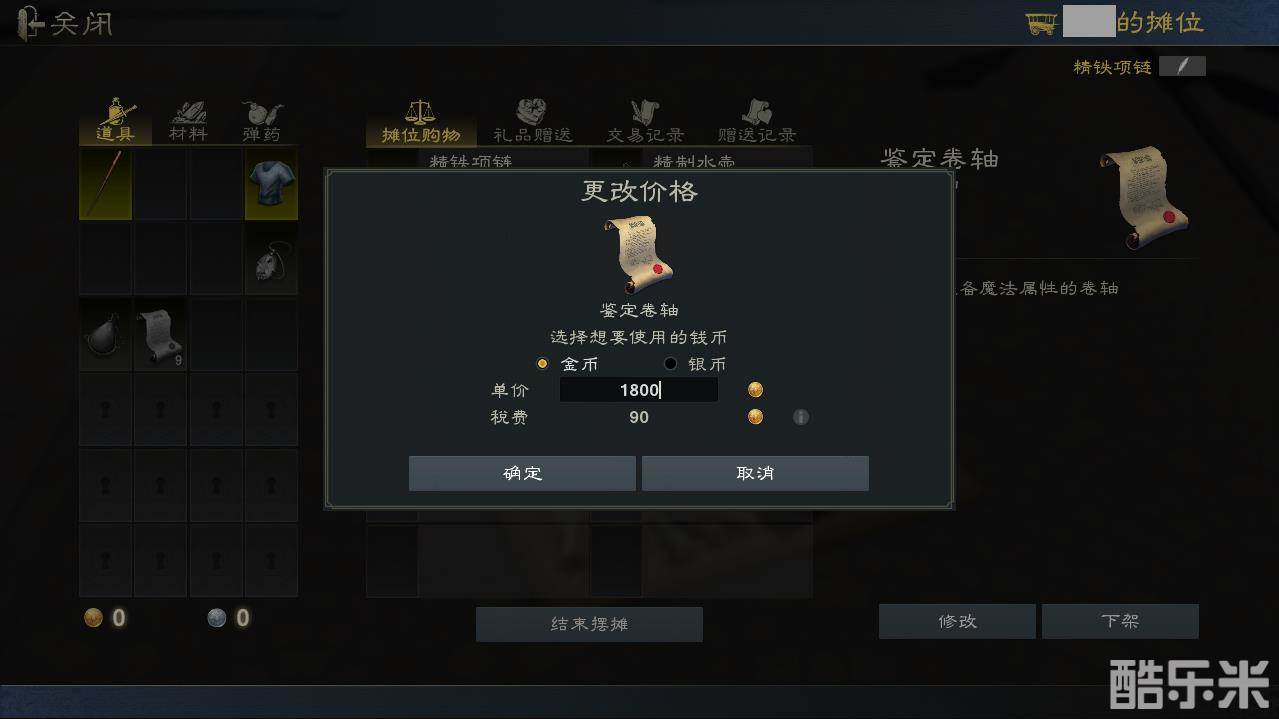The width and height of the screenshot is (1279, 719).
Task: Open the 礼品赠送 gift tab
Action: click(532, 121)
